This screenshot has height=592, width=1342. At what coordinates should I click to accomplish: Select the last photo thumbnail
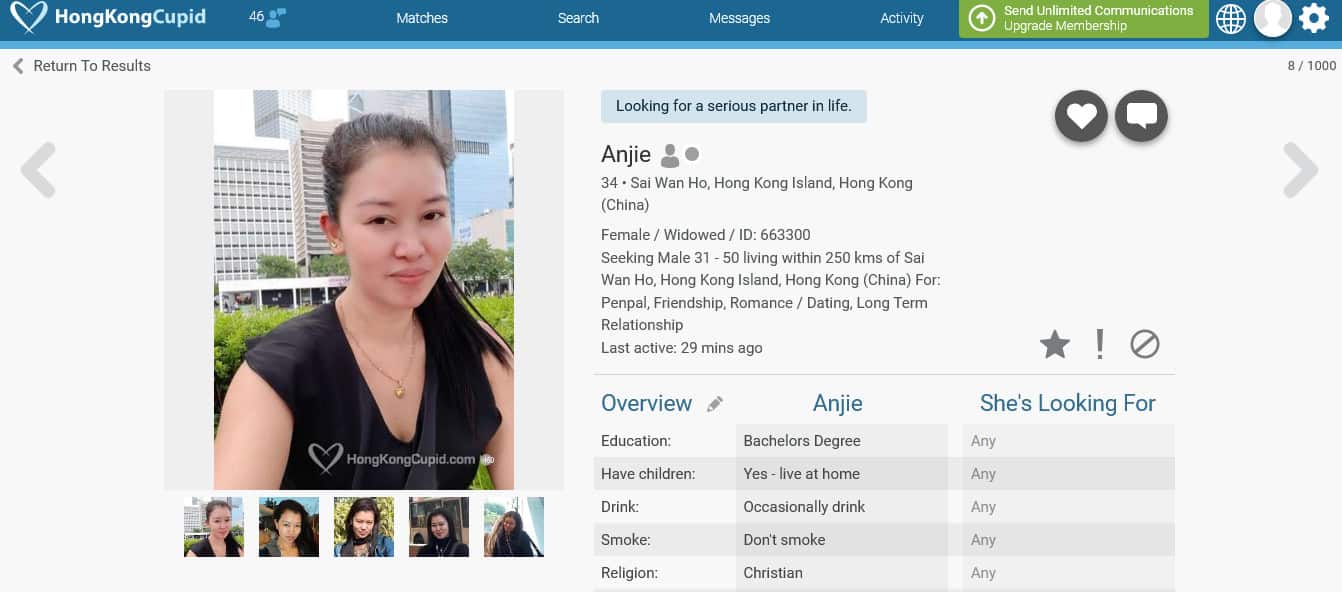(514, 527)
